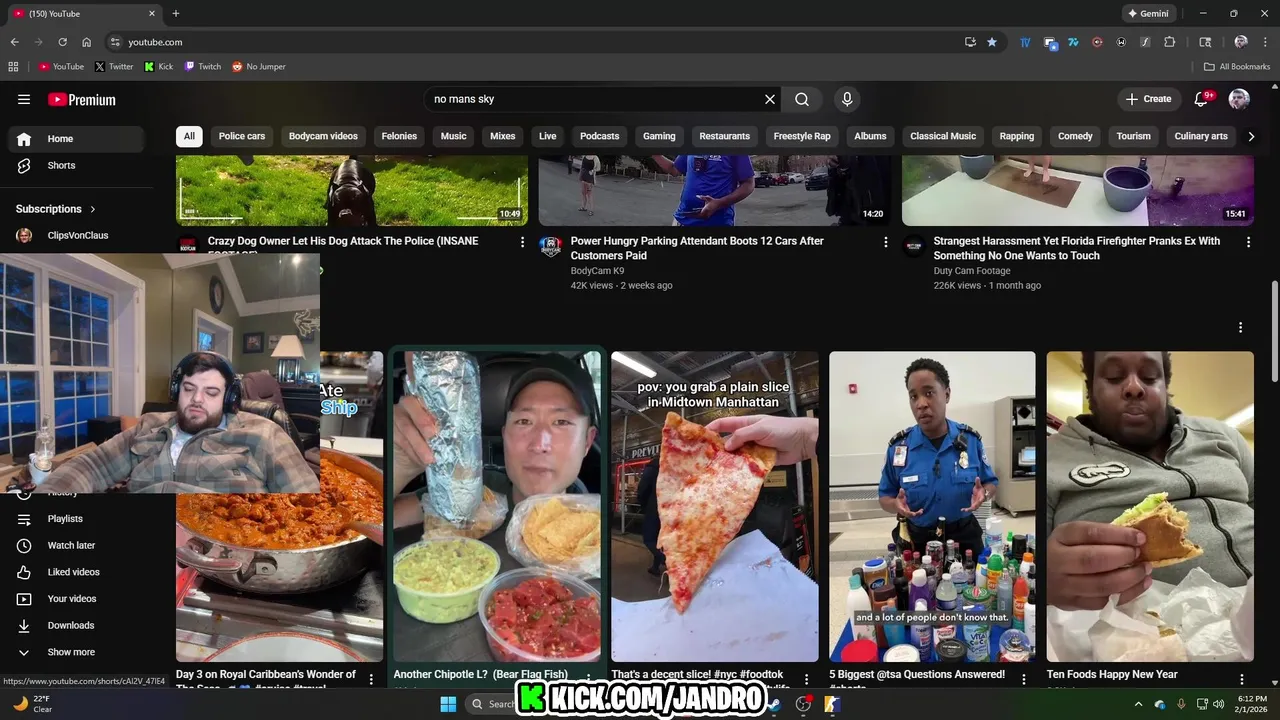Open the All Bookmarks folder
This screenshot has height=720, width=1280.
pyautogui.click(x=1237, y=67)
